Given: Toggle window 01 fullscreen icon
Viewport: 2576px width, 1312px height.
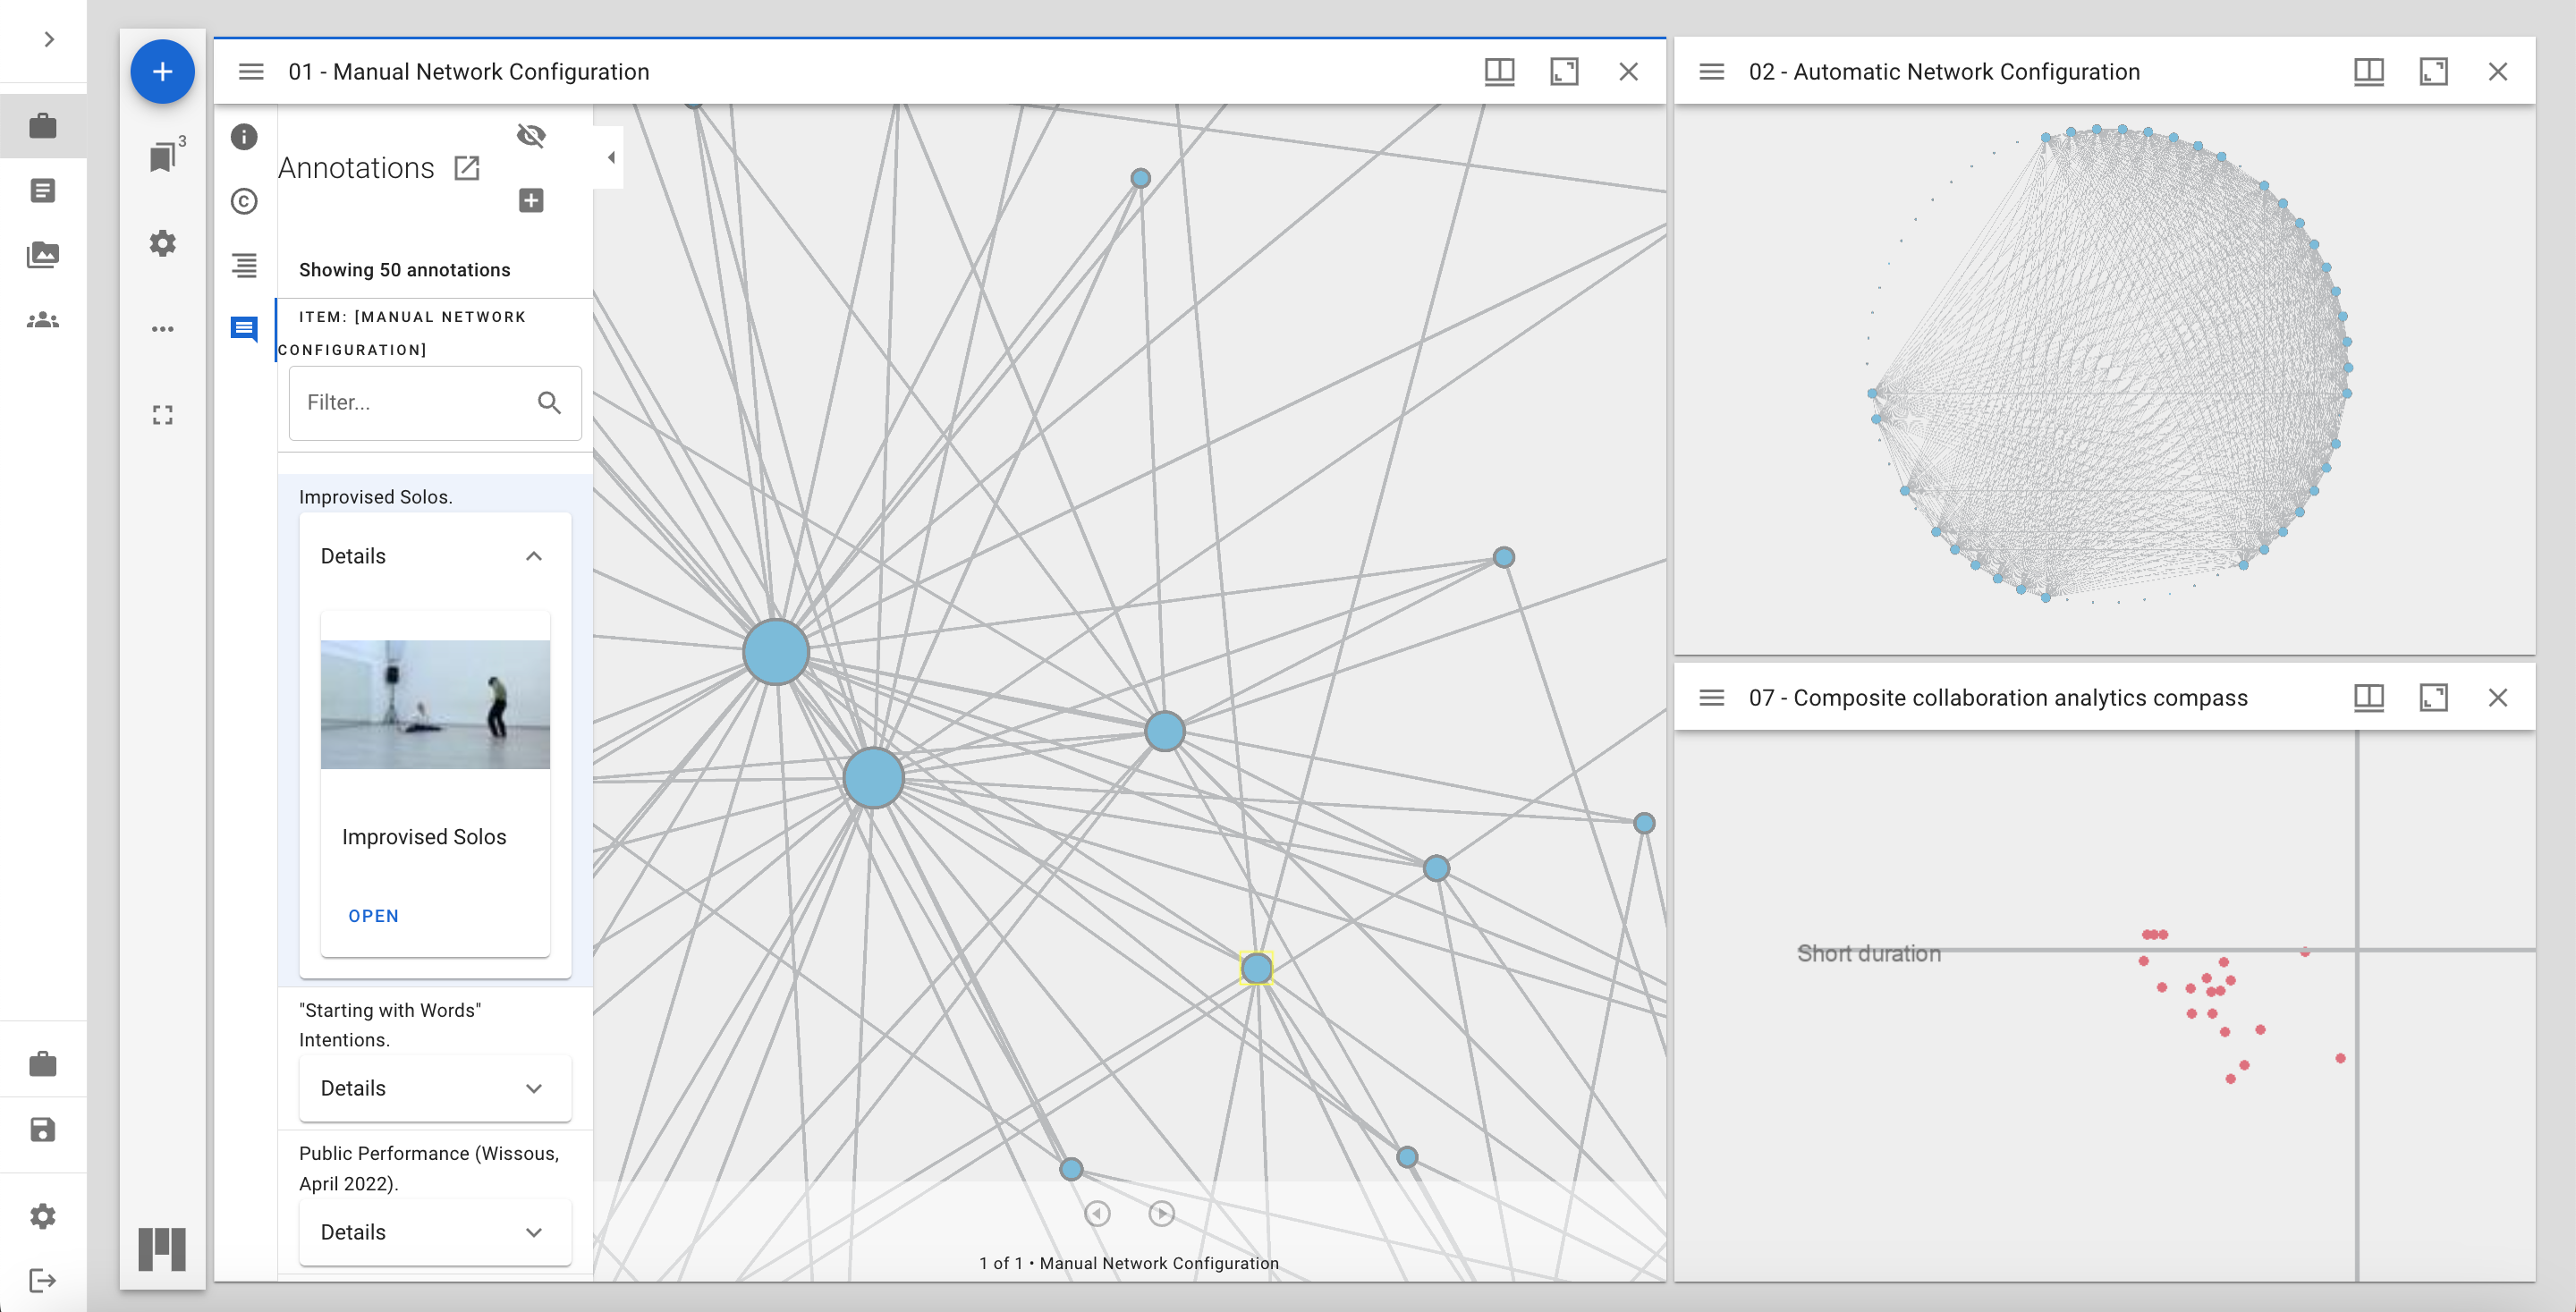Looking at the screenshot, I should tap(1565, 72).
